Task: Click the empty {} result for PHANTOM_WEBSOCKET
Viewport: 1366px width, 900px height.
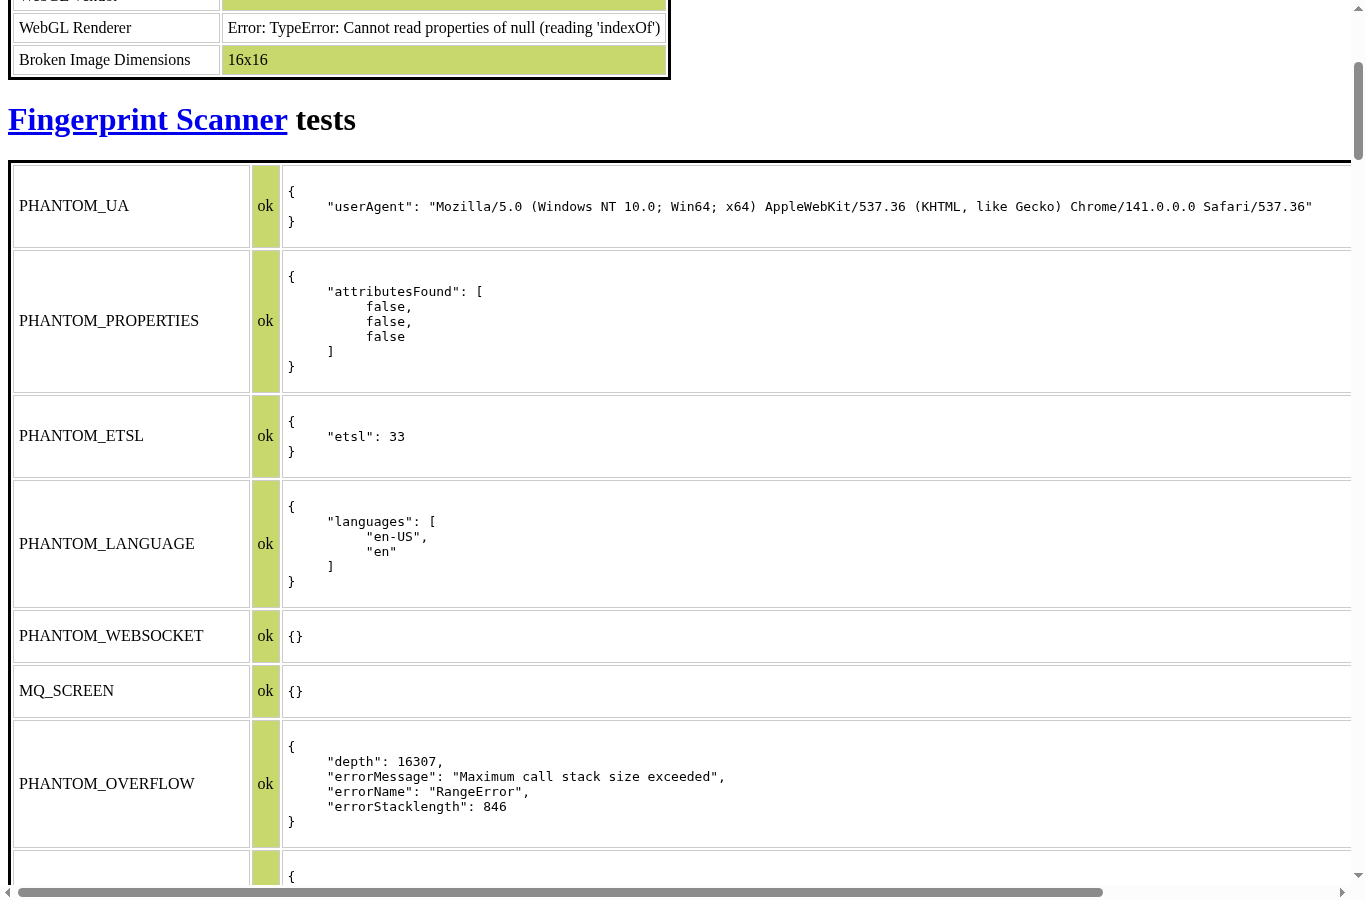Action: pyautogui.click(x=295, y=637)
